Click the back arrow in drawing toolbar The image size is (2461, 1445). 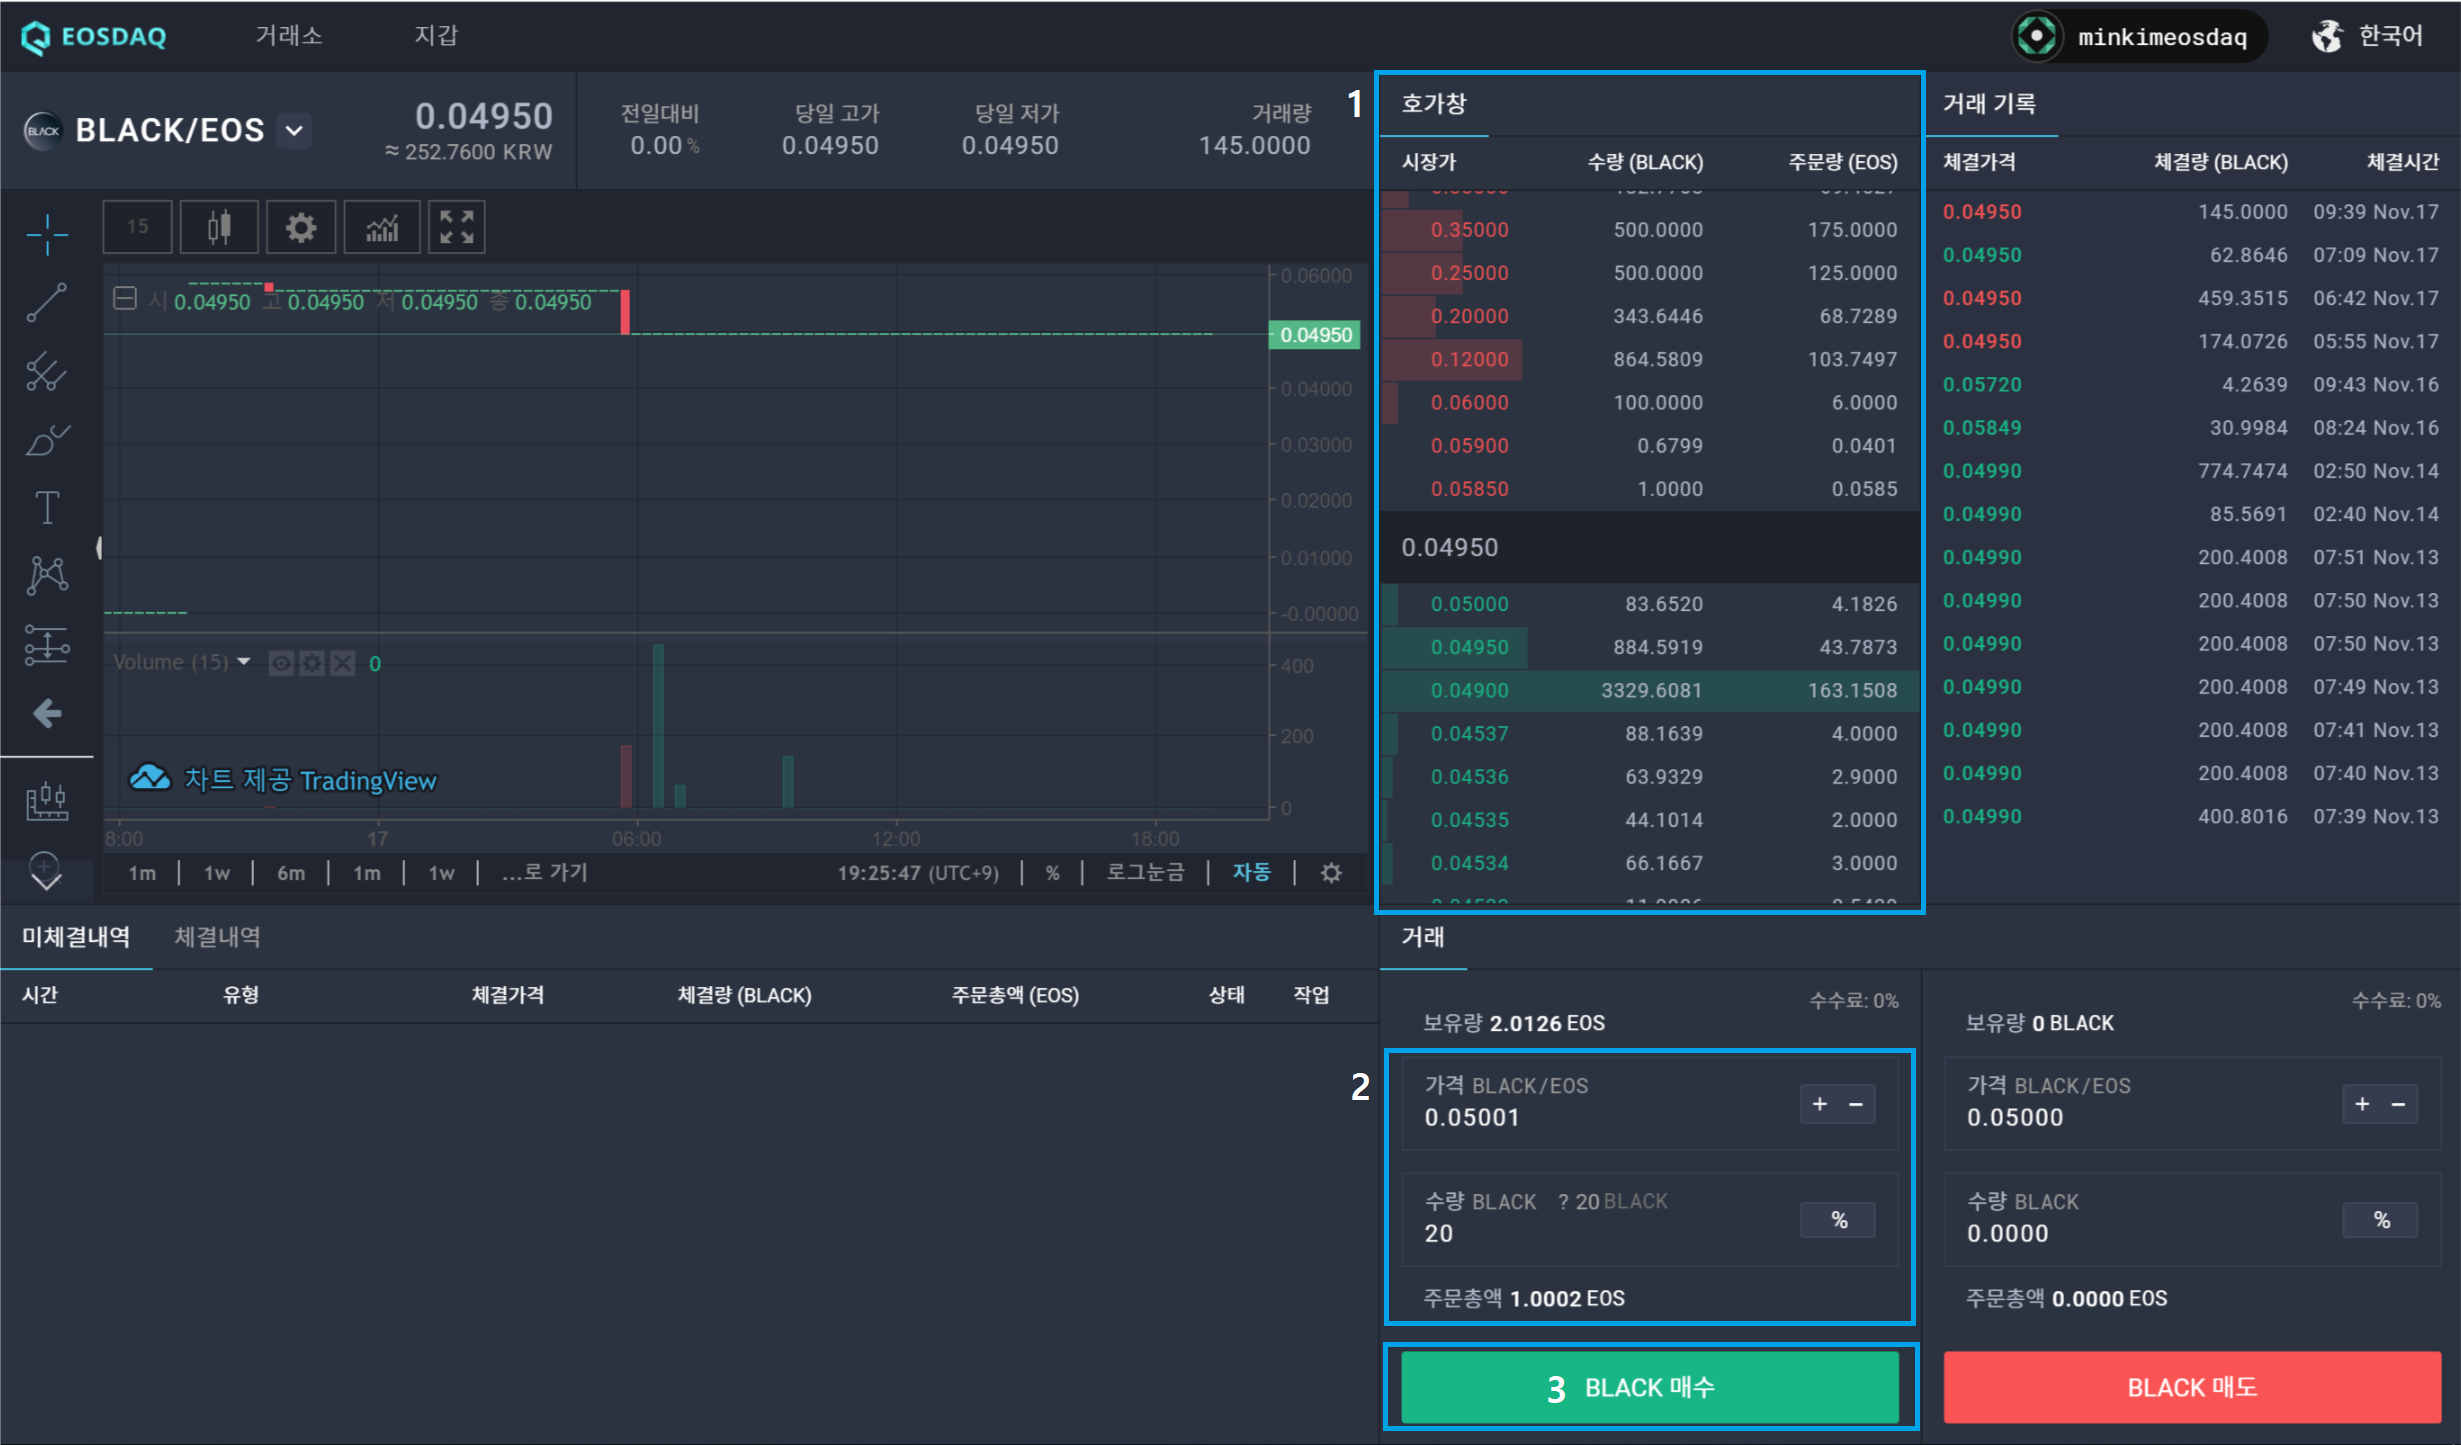click(x=47, y=713)
